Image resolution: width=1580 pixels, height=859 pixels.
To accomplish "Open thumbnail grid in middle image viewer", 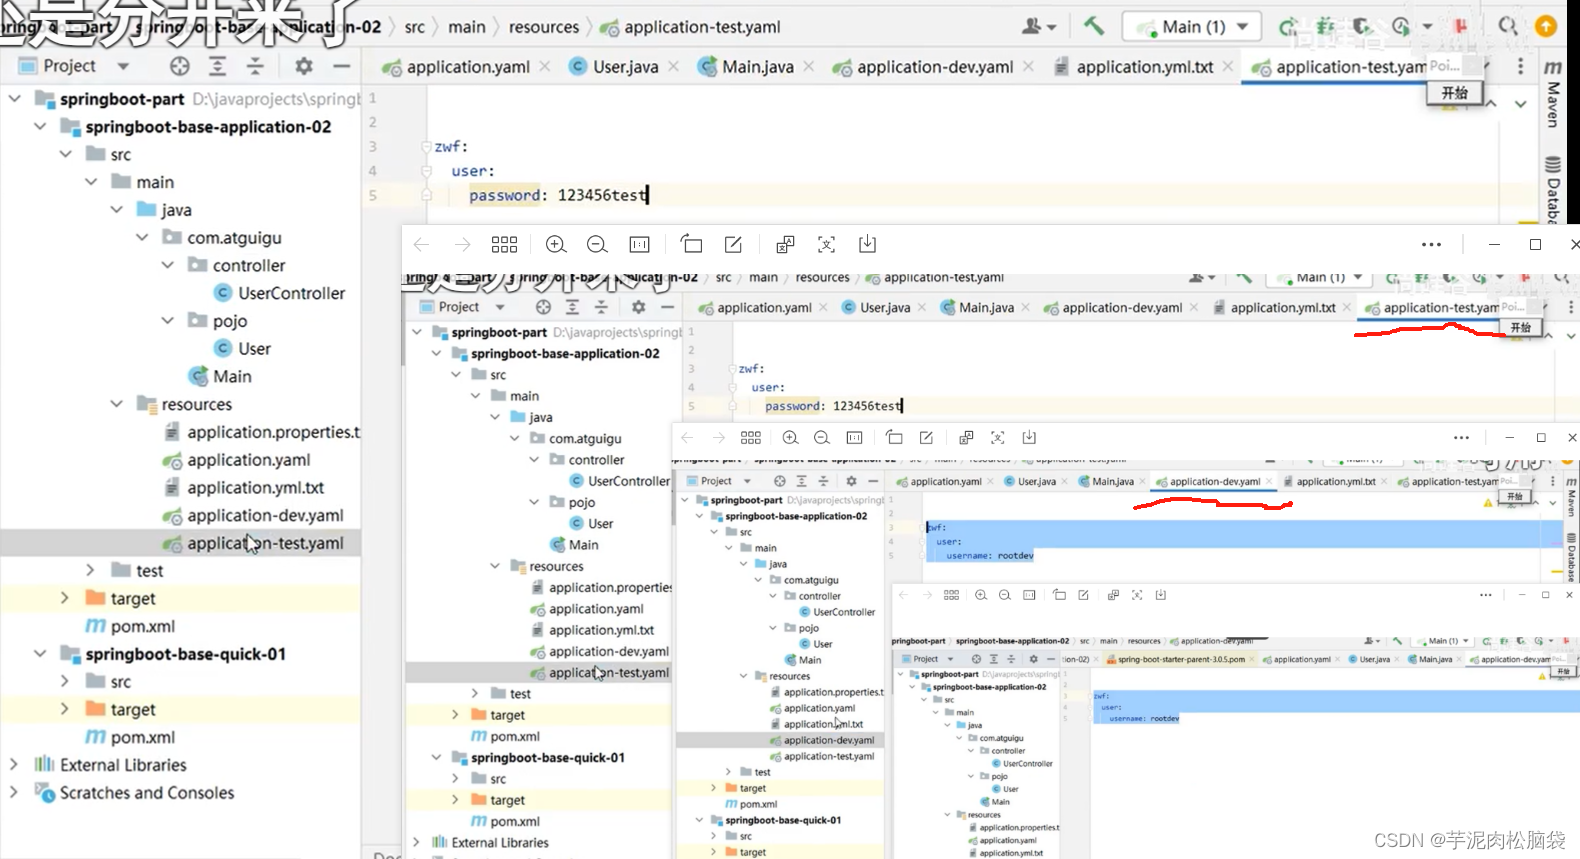I will point(751,438).
